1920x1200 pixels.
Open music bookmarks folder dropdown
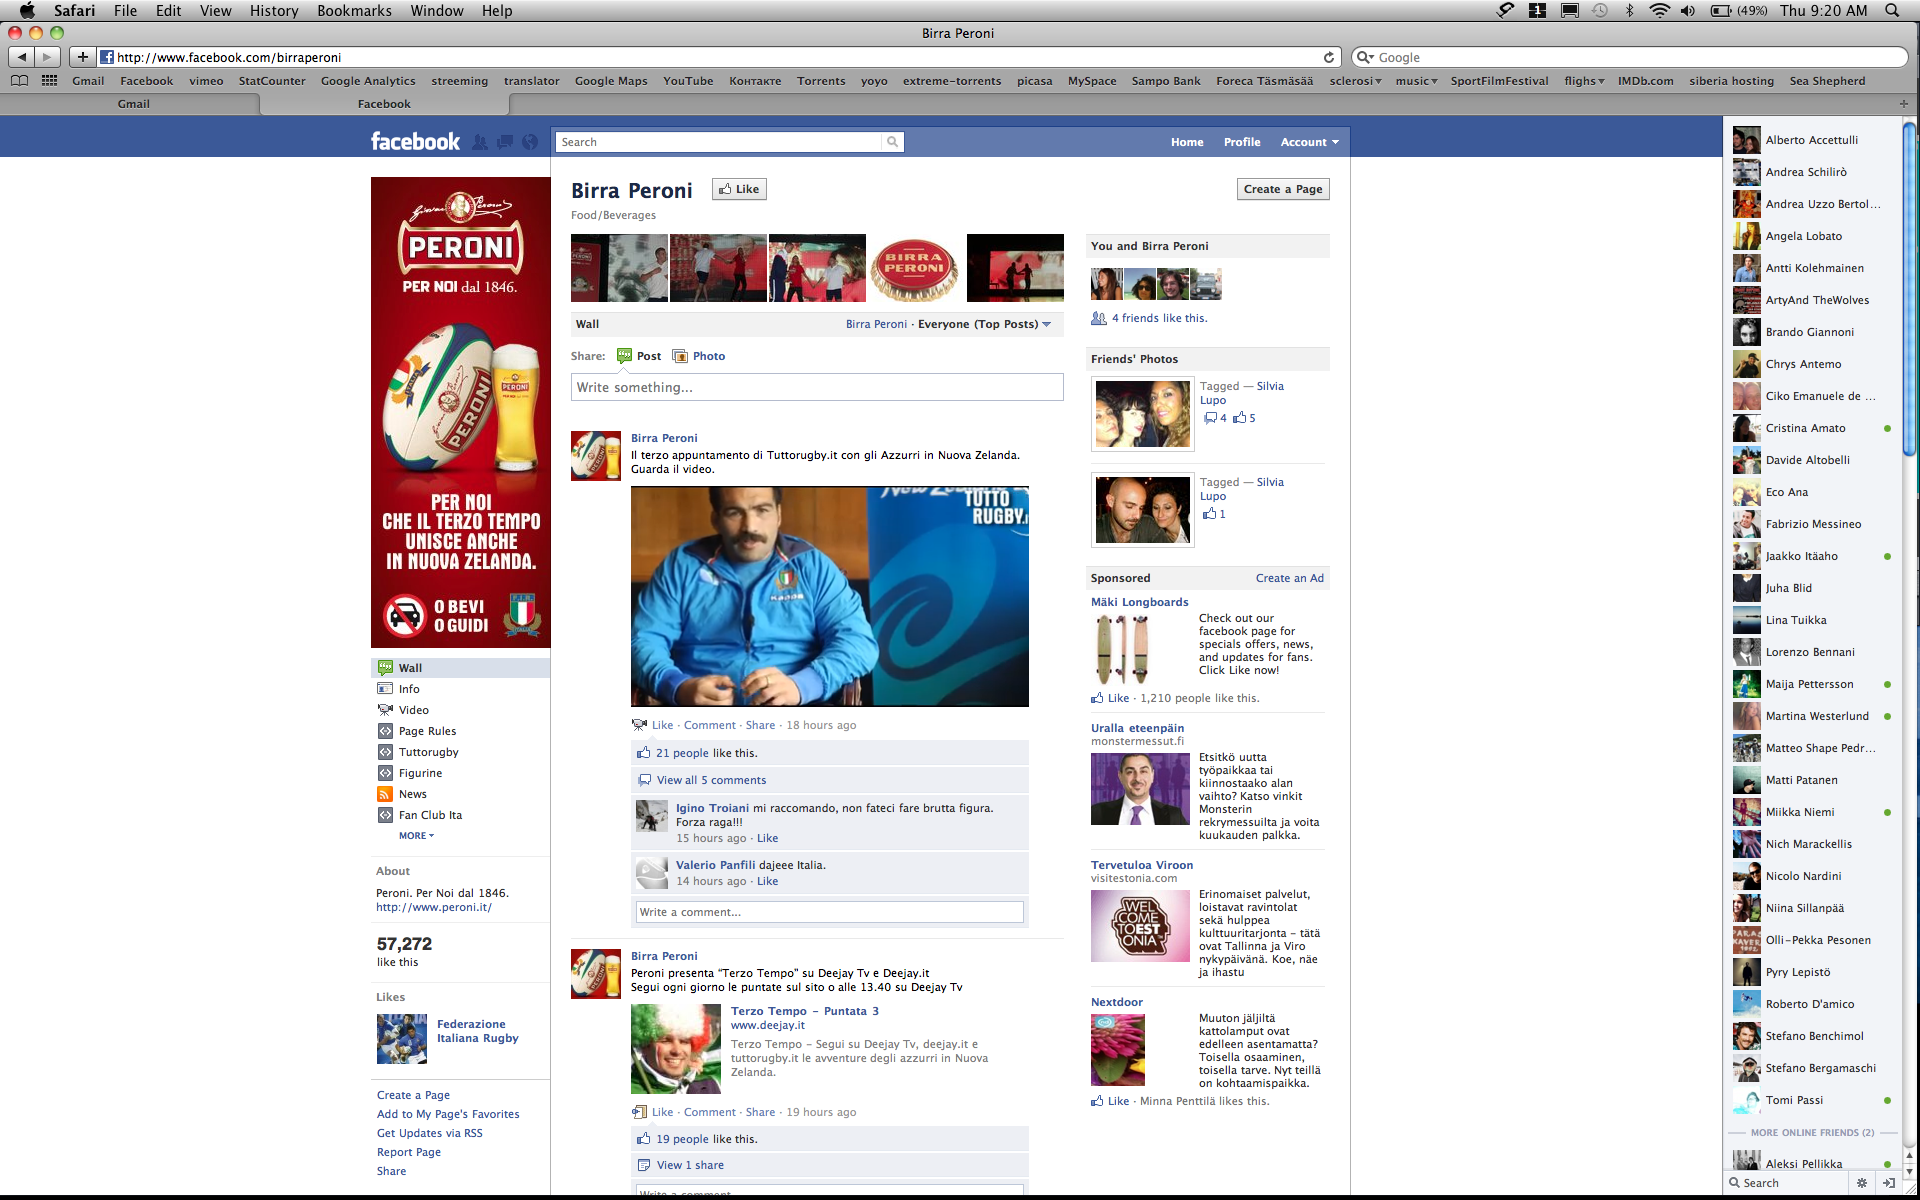[x=1416, y=81]
